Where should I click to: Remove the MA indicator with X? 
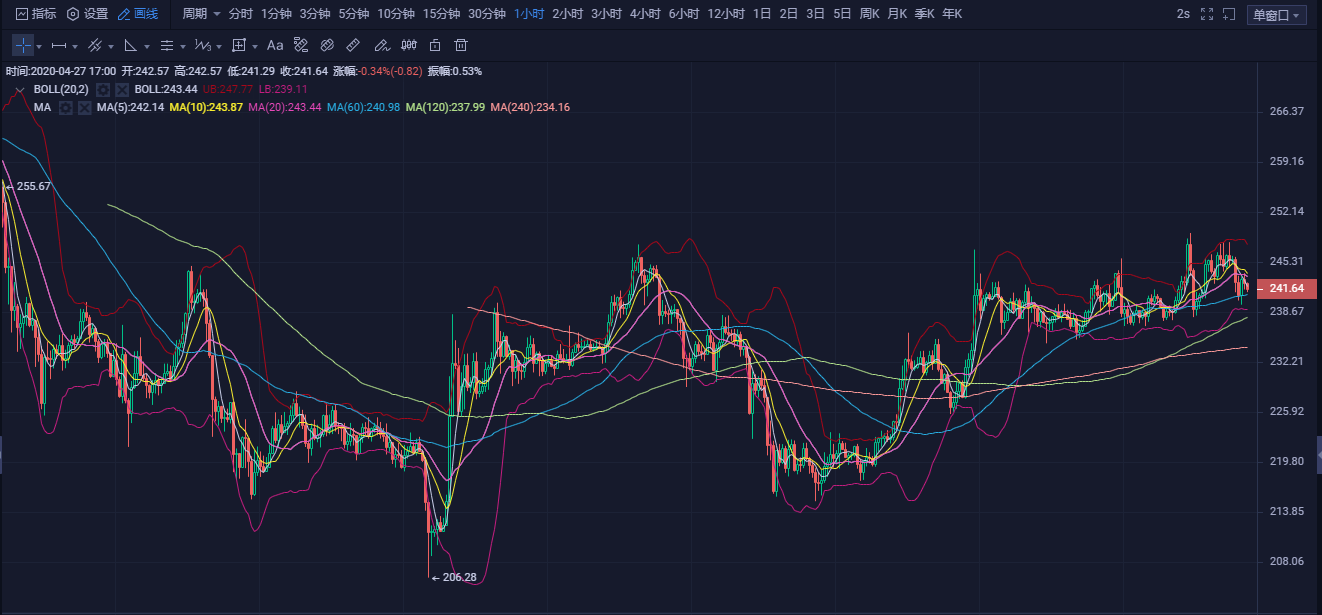84,107
